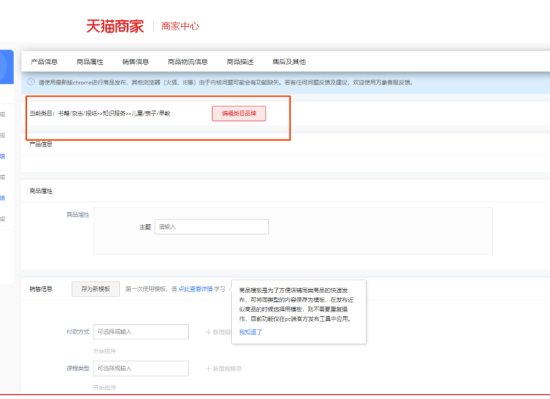Click the info icon in blue notice bar

[31, 82]
